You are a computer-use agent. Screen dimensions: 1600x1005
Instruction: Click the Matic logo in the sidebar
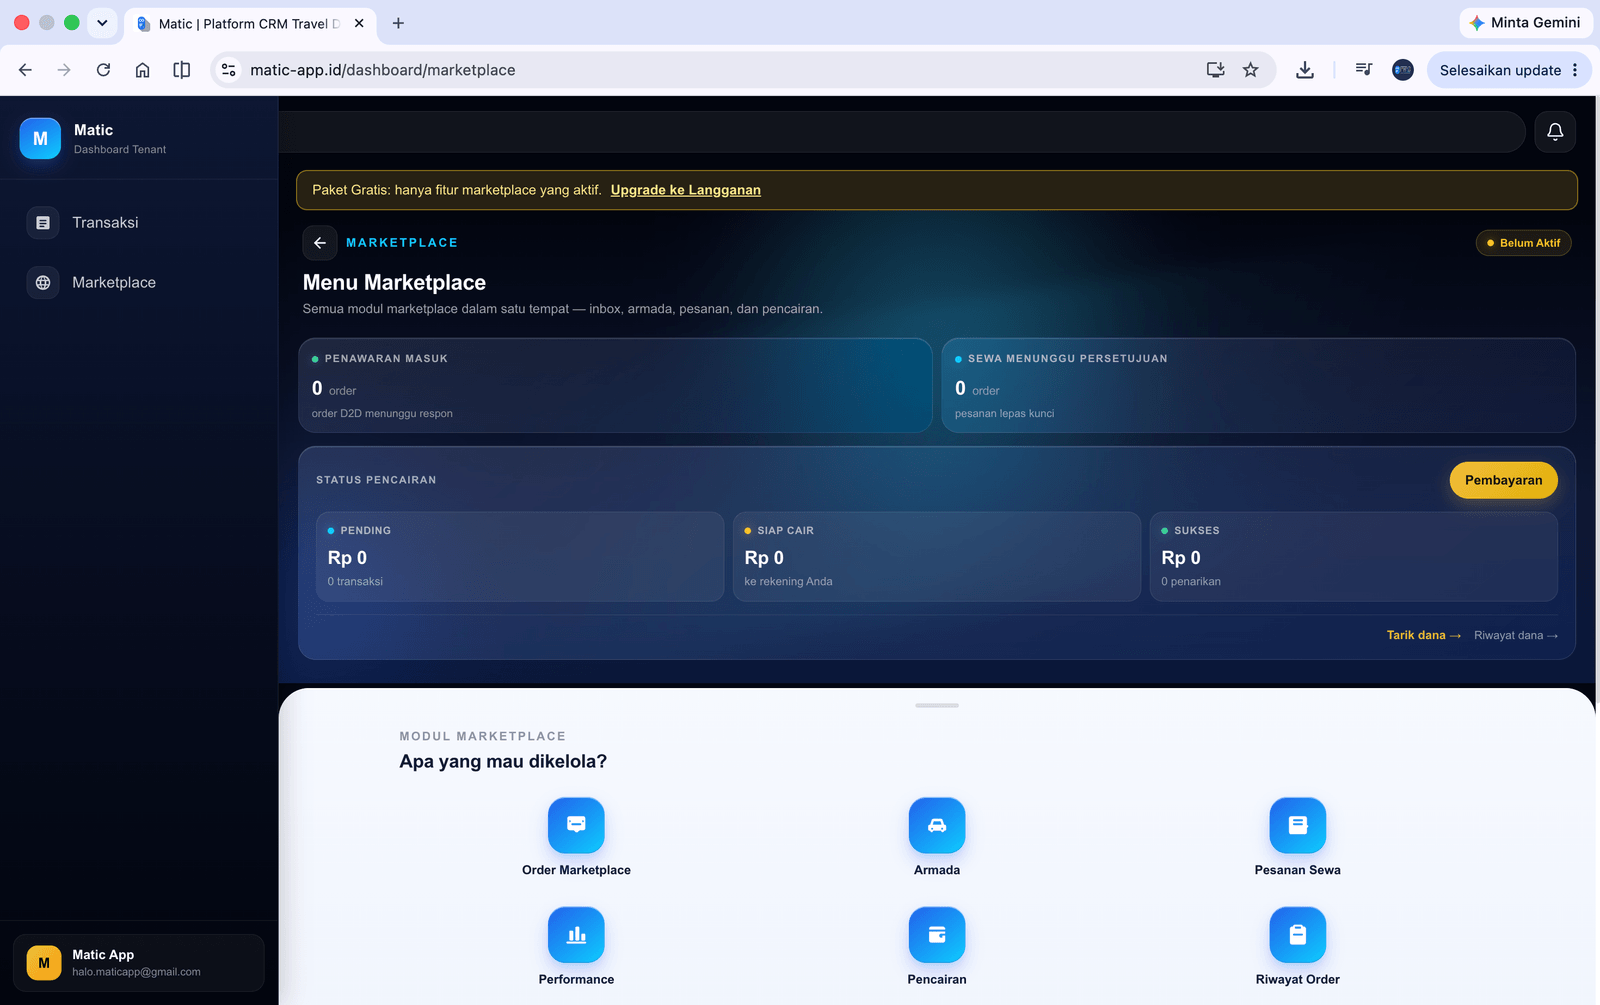(40, 139)
